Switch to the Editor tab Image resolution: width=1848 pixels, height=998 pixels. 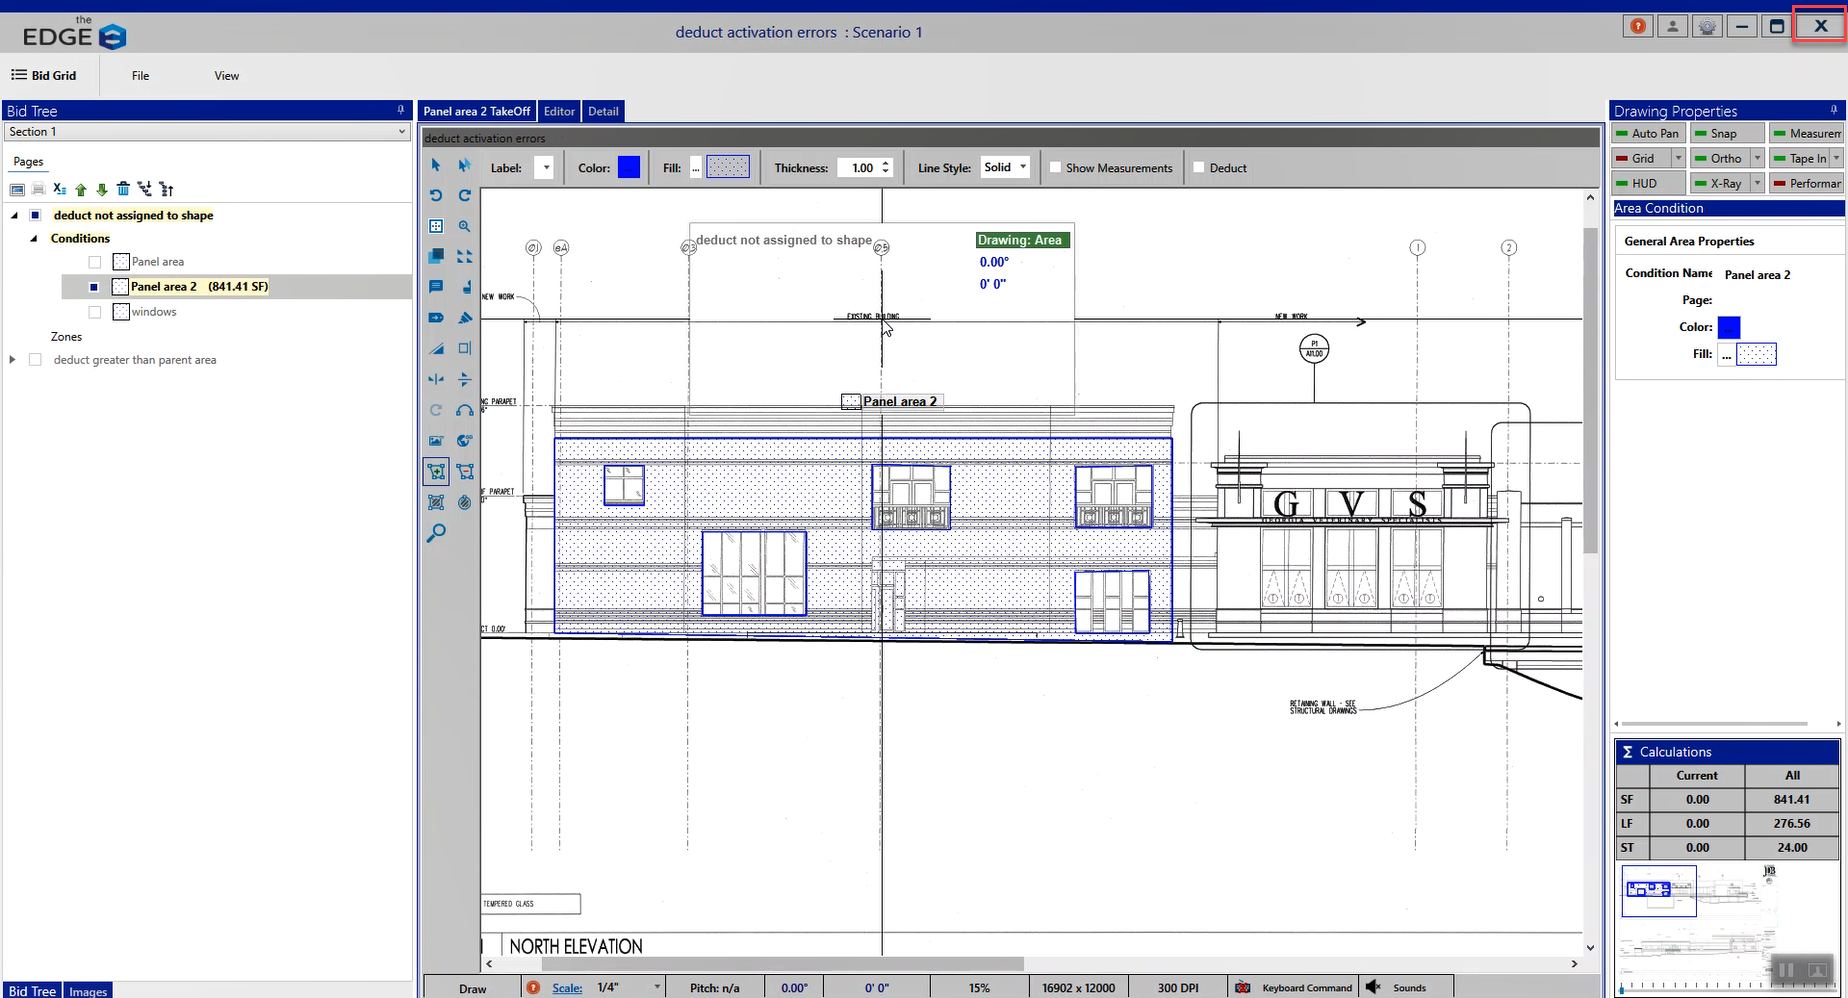coord(559,111)
